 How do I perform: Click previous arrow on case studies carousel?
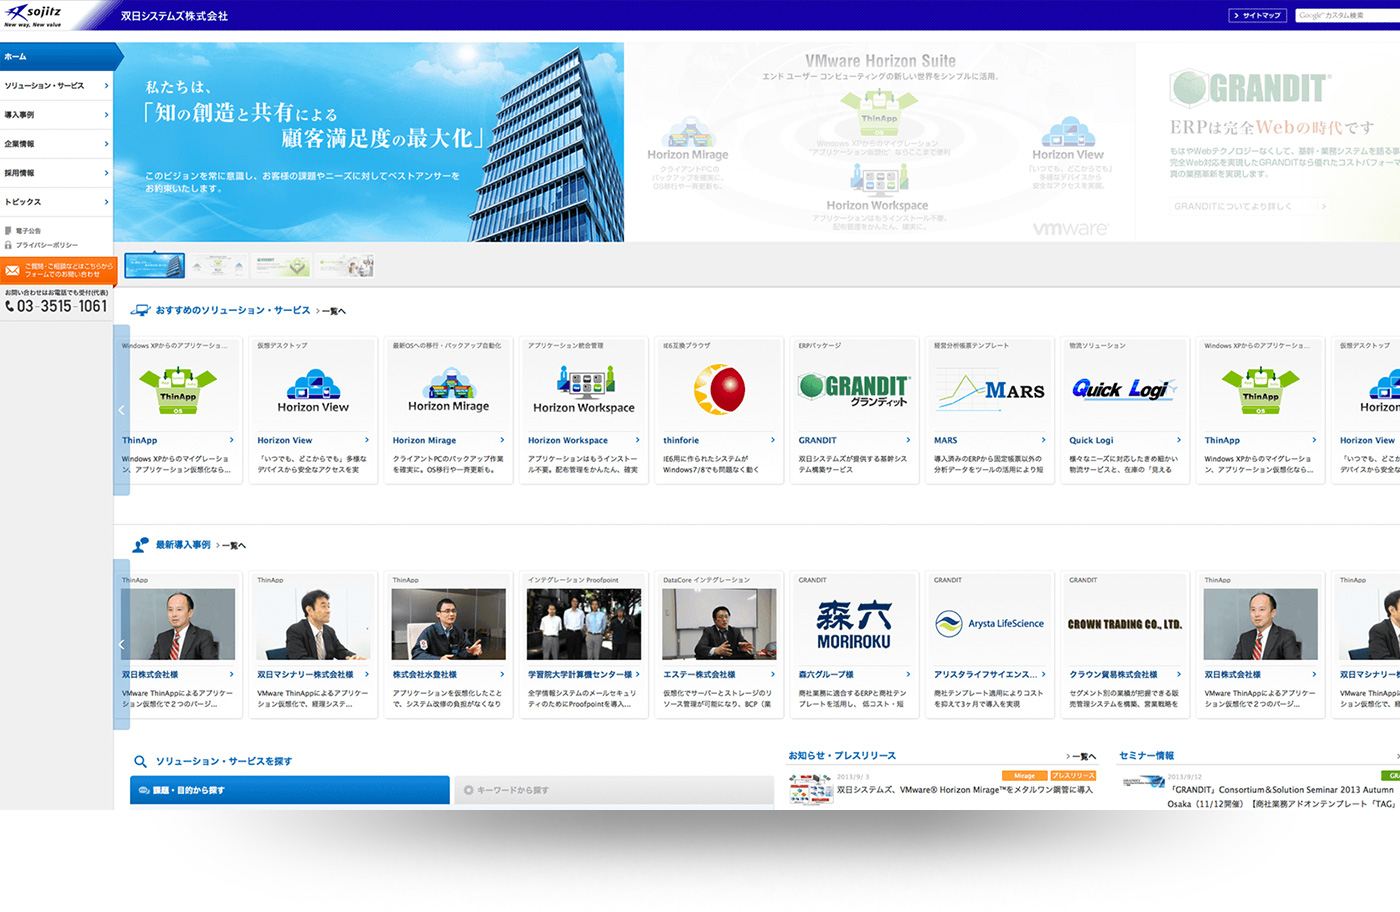click(121, 645)
